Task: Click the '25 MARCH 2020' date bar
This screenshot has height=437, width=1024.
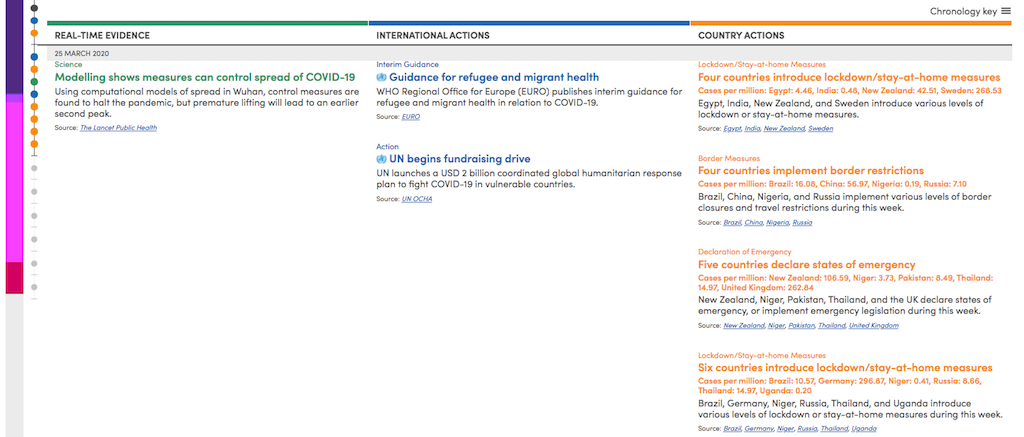Action: (x=529, y=53)
